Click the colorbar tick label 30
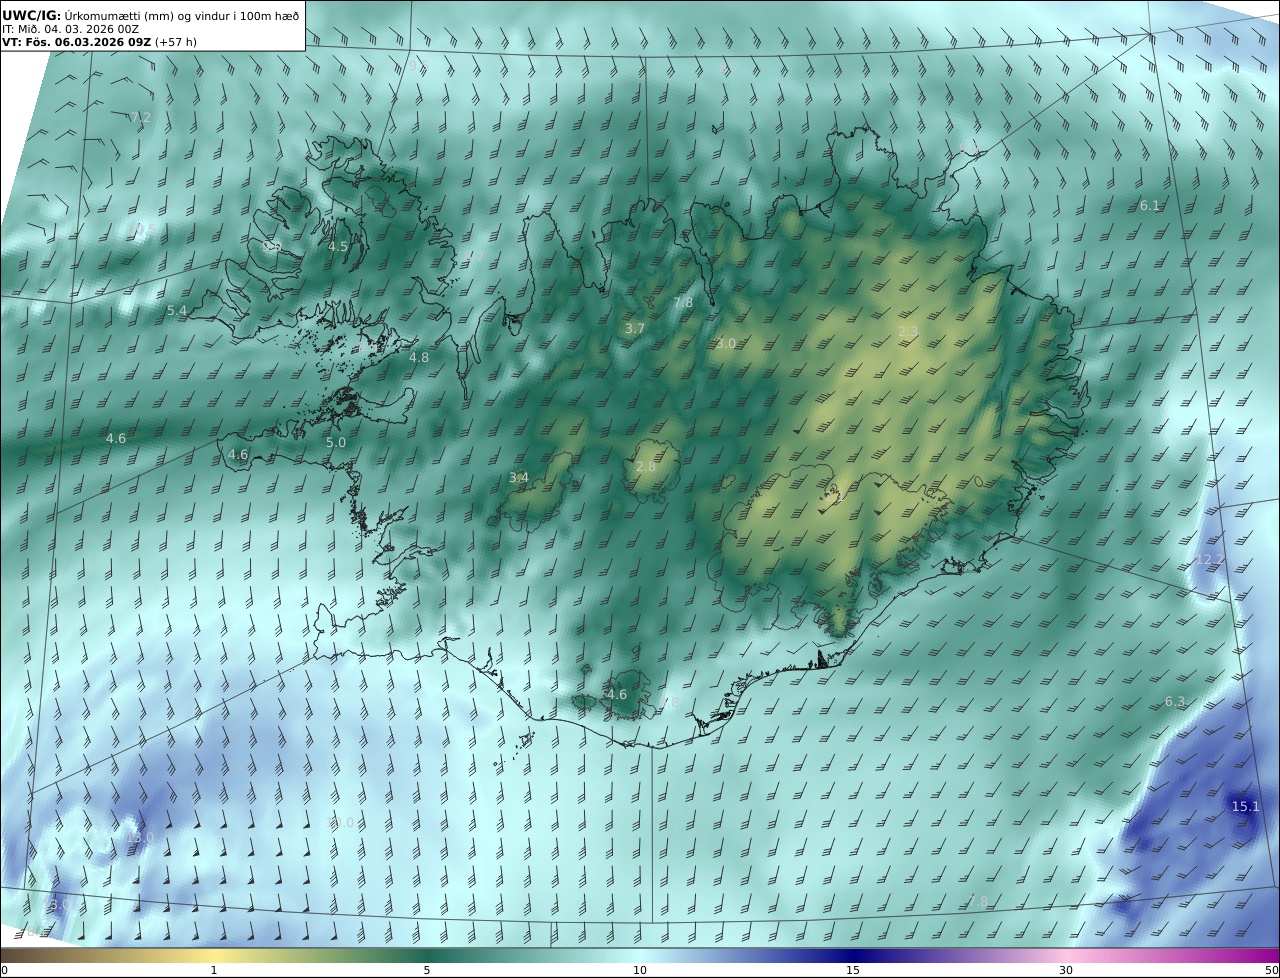1280x978 pixels. click(x=1066, y=971)
